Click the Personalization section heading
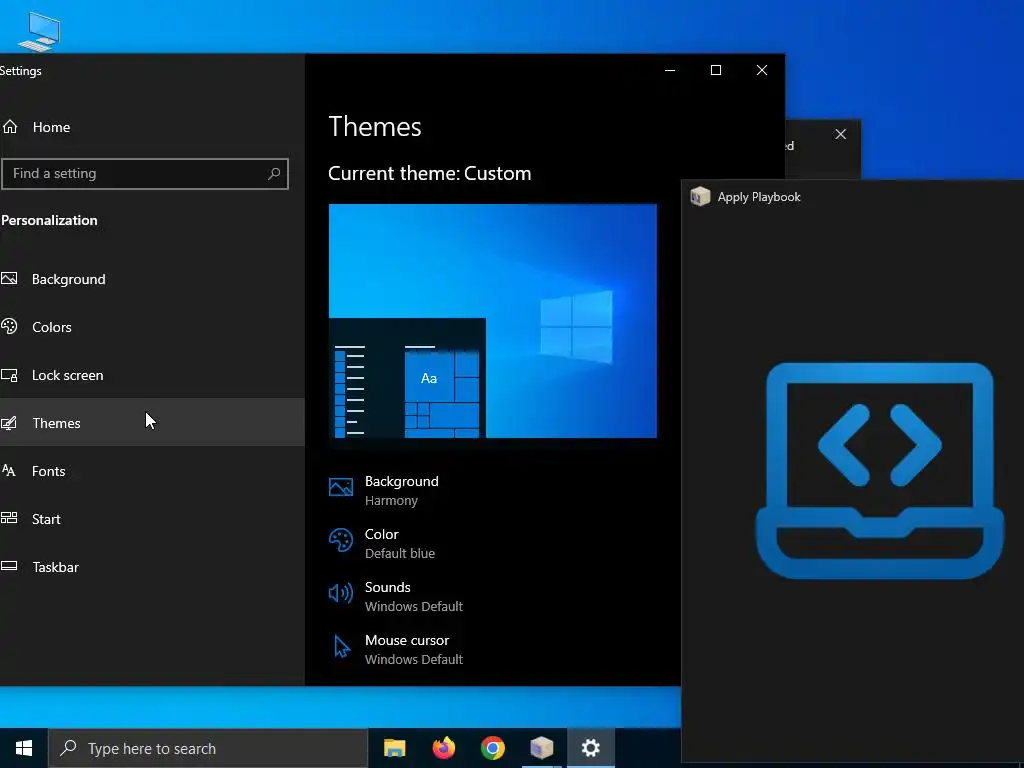The width and height of the screenshot is (1024, 768). point(49,220)
